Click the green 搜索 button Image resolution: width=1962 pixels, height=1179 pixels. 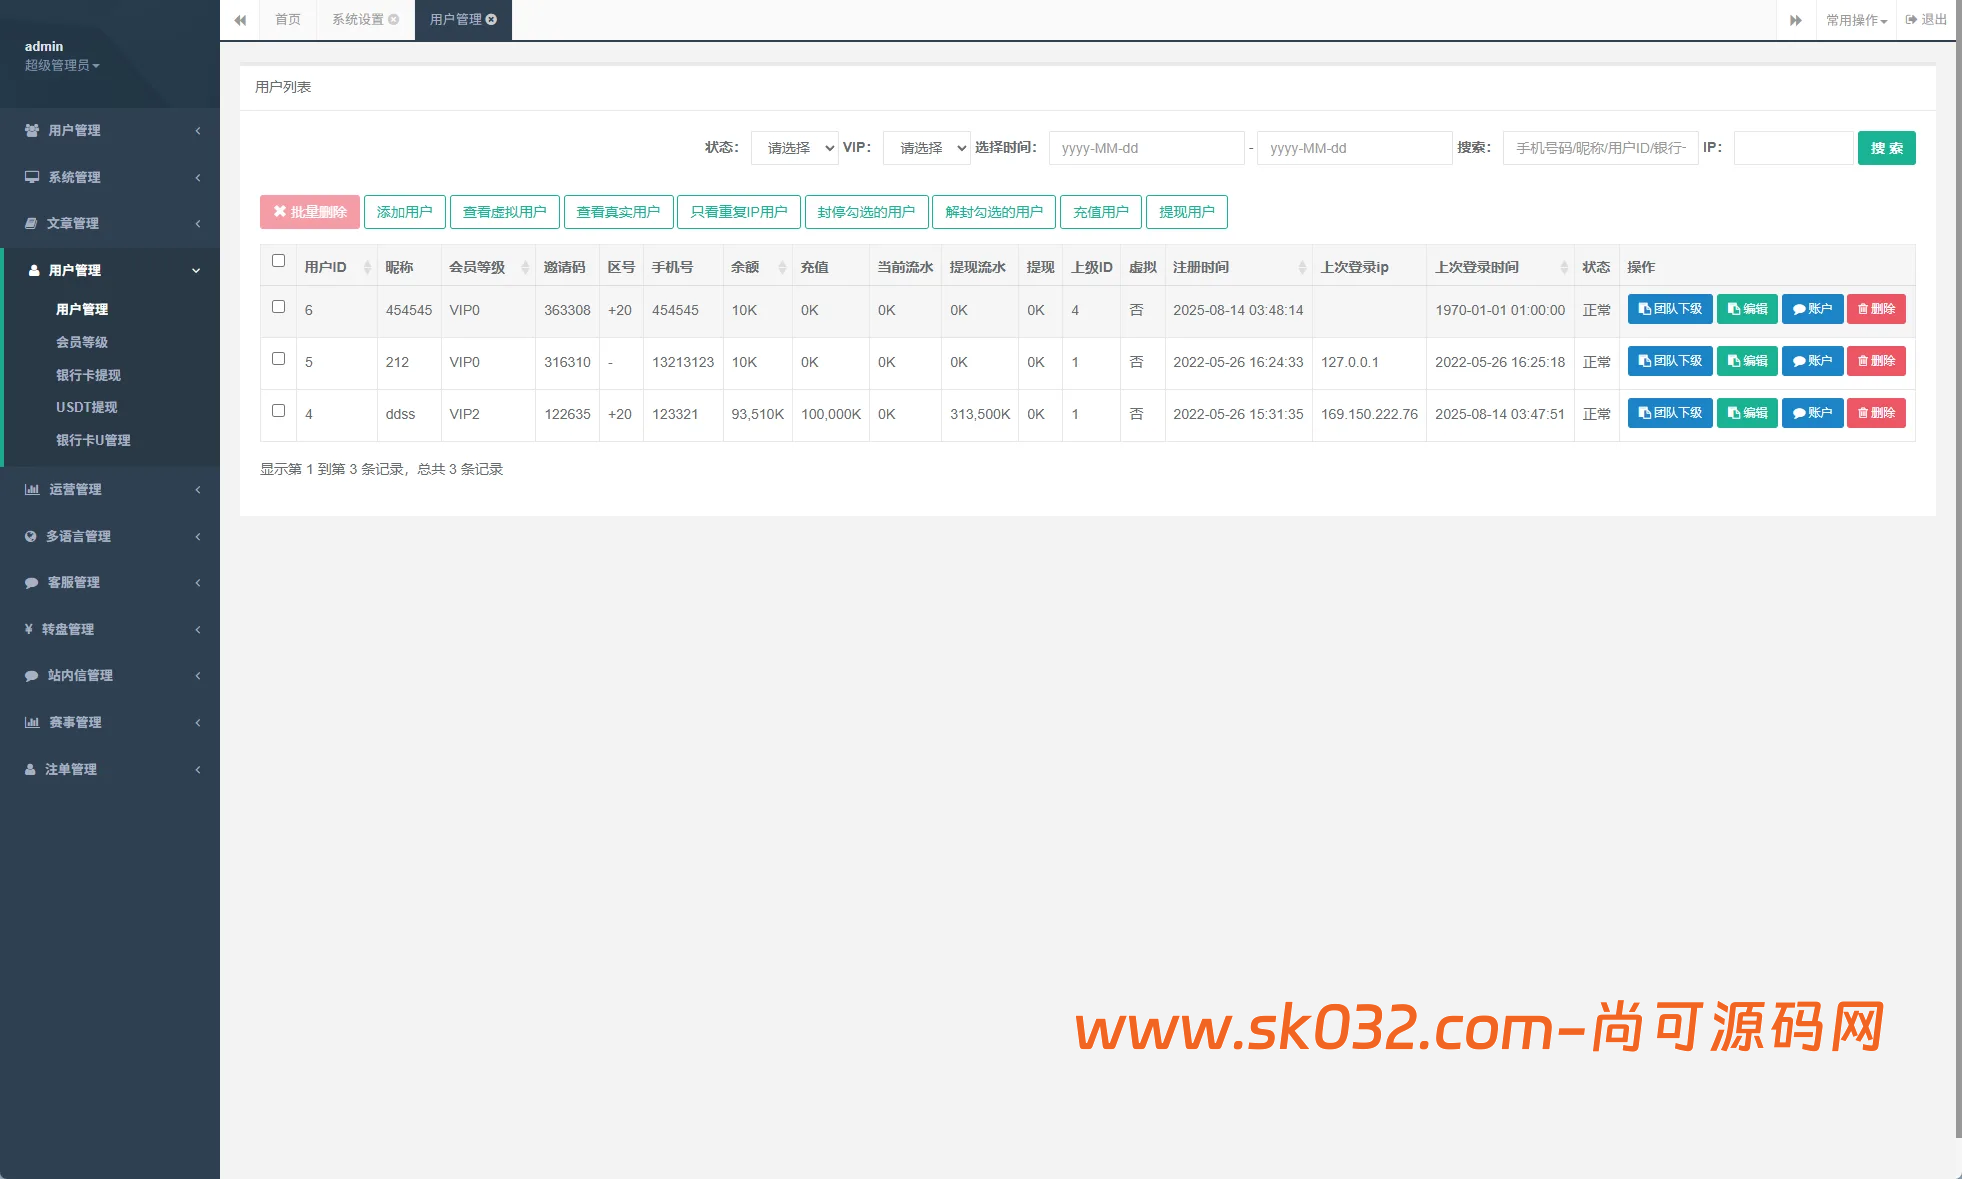coord(1886,148)
